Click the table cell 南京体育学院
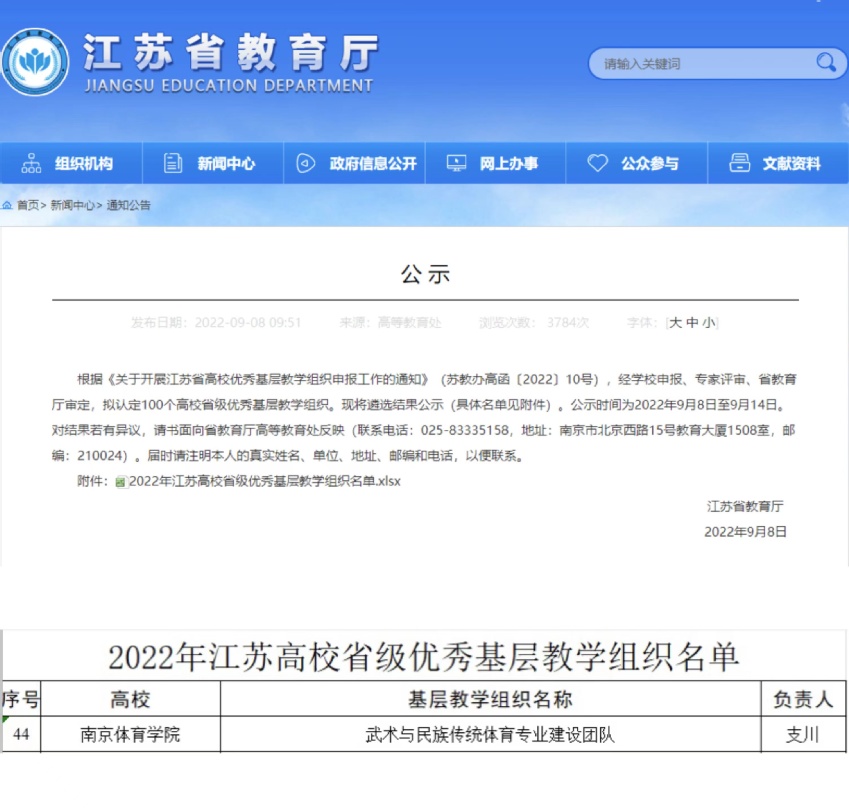The width and height of the screenshot is (849, 808). tap(130, 734)
